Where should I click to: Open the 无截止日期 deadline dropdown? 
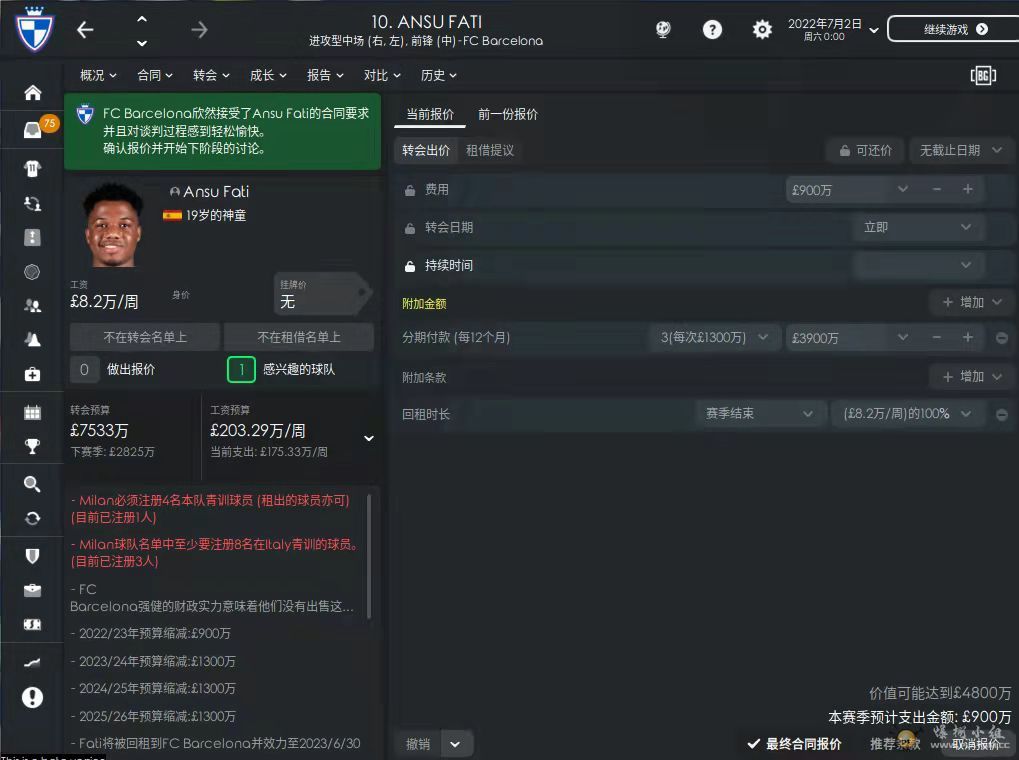961,151
